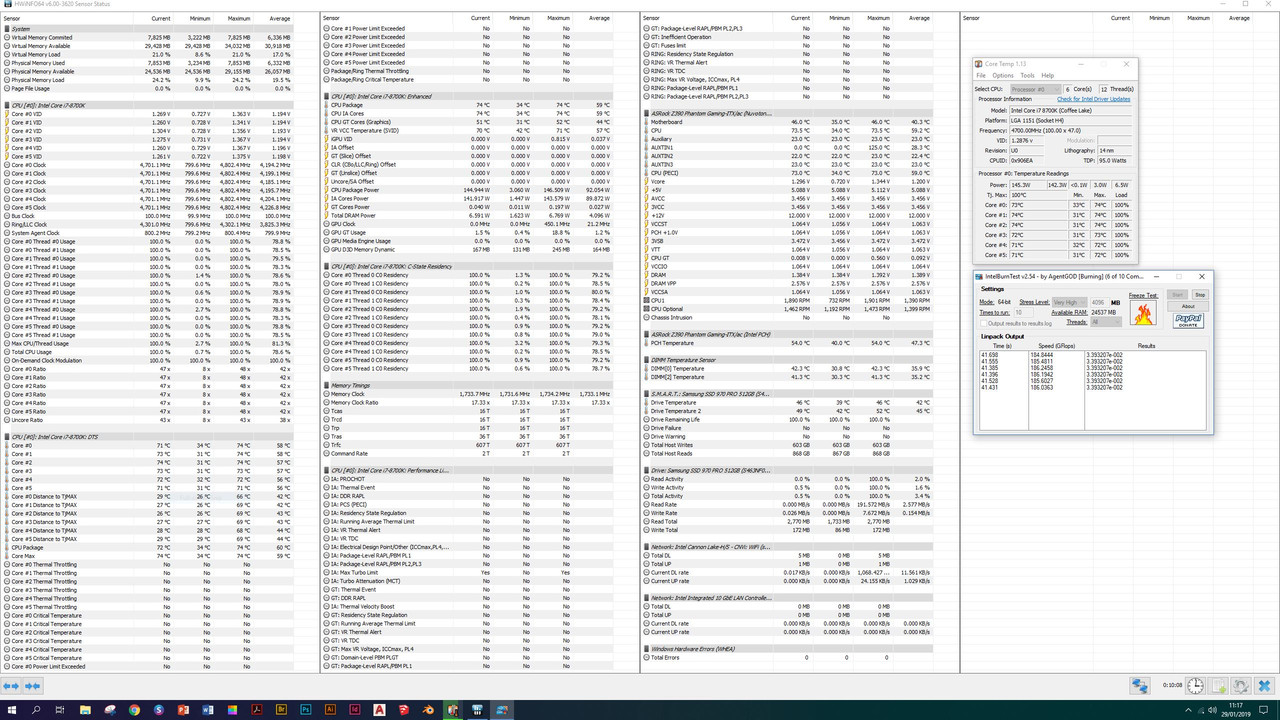Image resolution: width=1280 pixels, height=720 pixels.
Task: Open settings via gear icon in HWiNFO status bar
Action: [x=1241, y=687]
